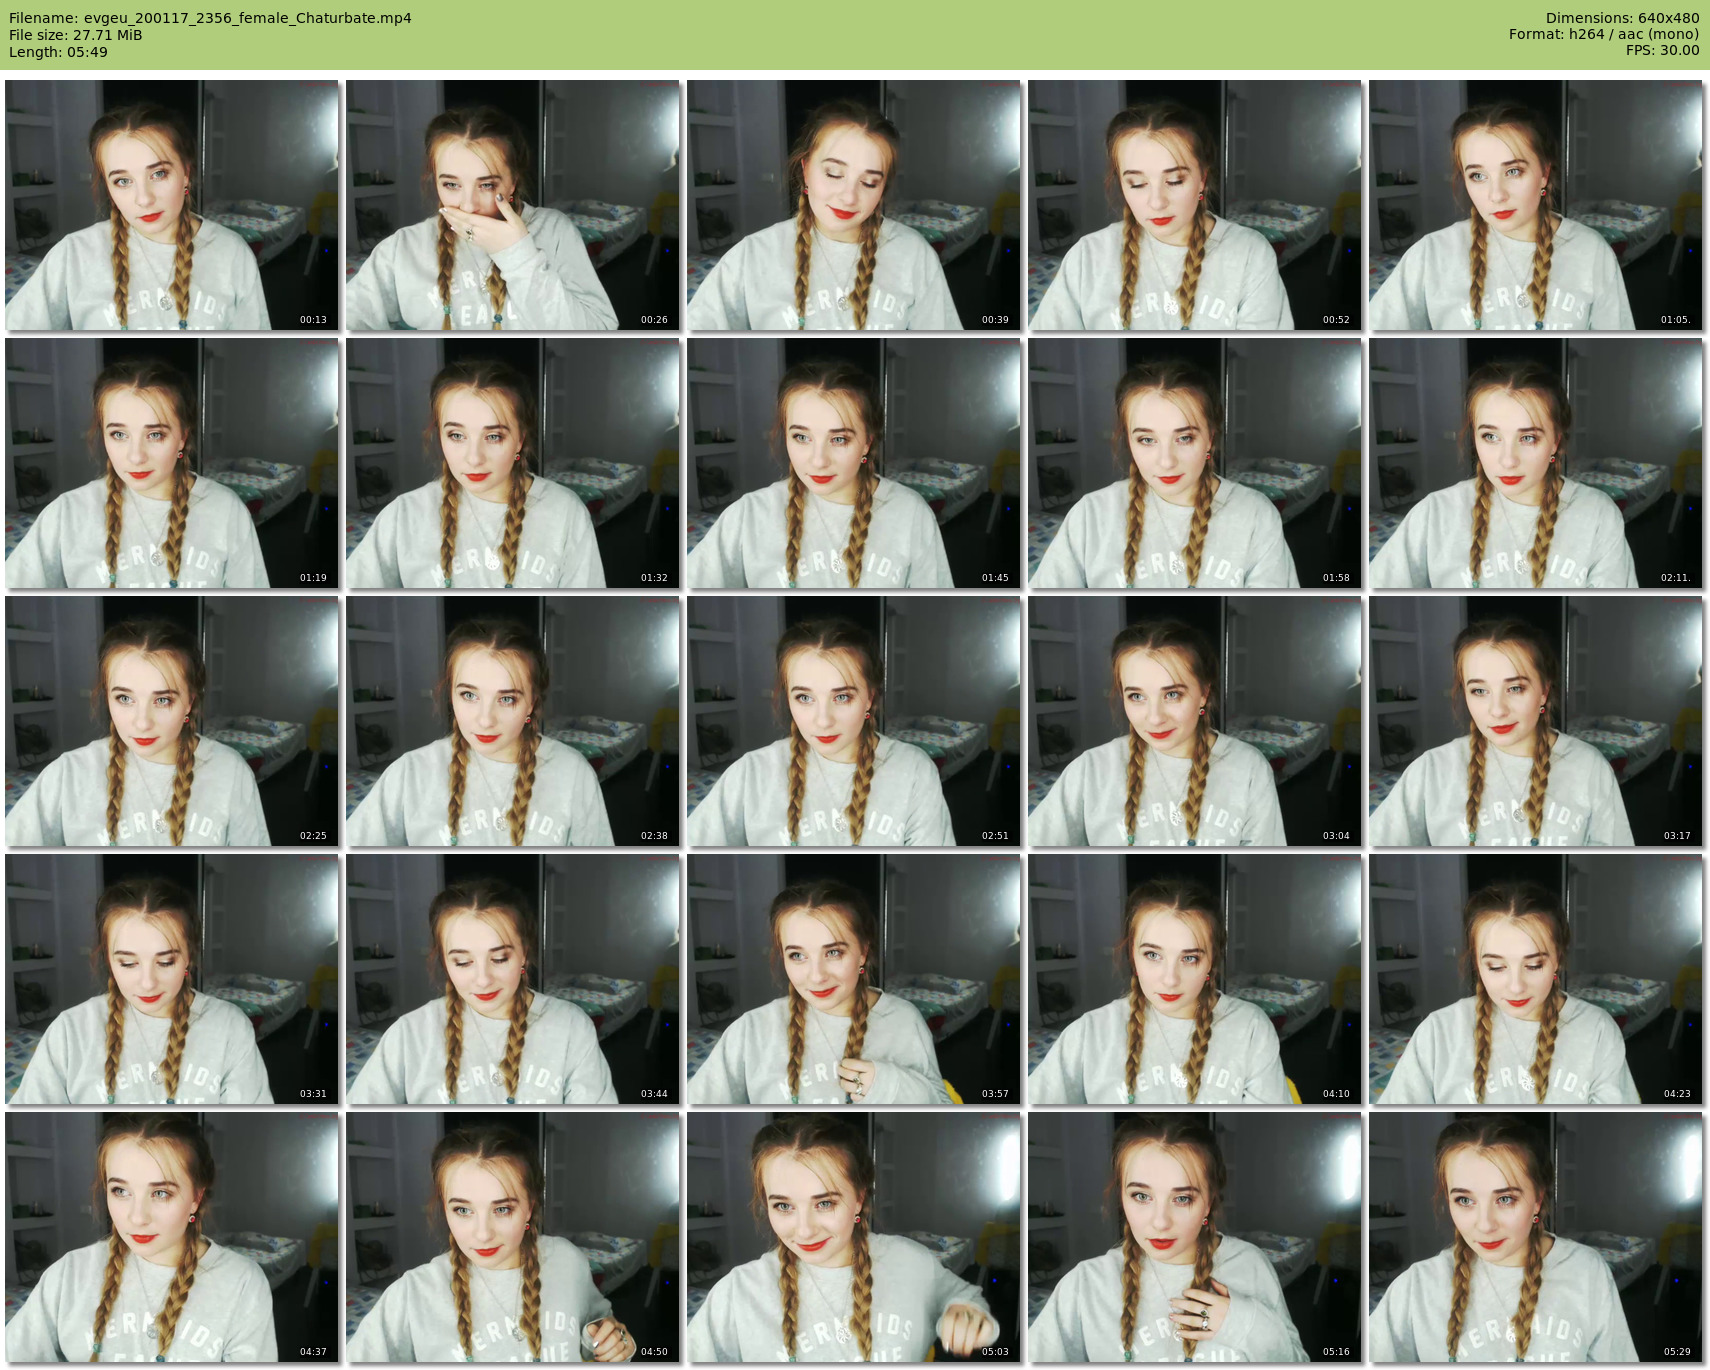This screenshot has width=1710, height=1370.
Task: Click the thumbnail marked 02:11
Action: (x=1535, y=463)
